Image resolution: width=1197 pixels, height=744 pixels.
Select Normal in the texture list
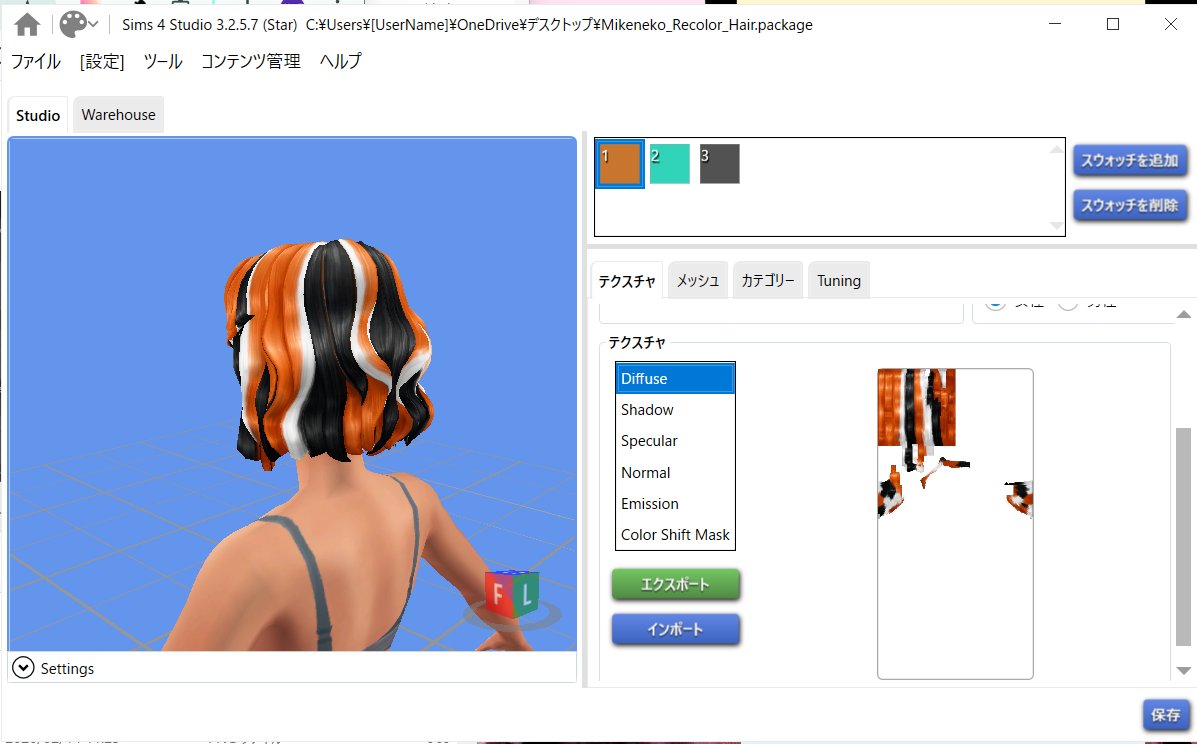coord(675,472)
